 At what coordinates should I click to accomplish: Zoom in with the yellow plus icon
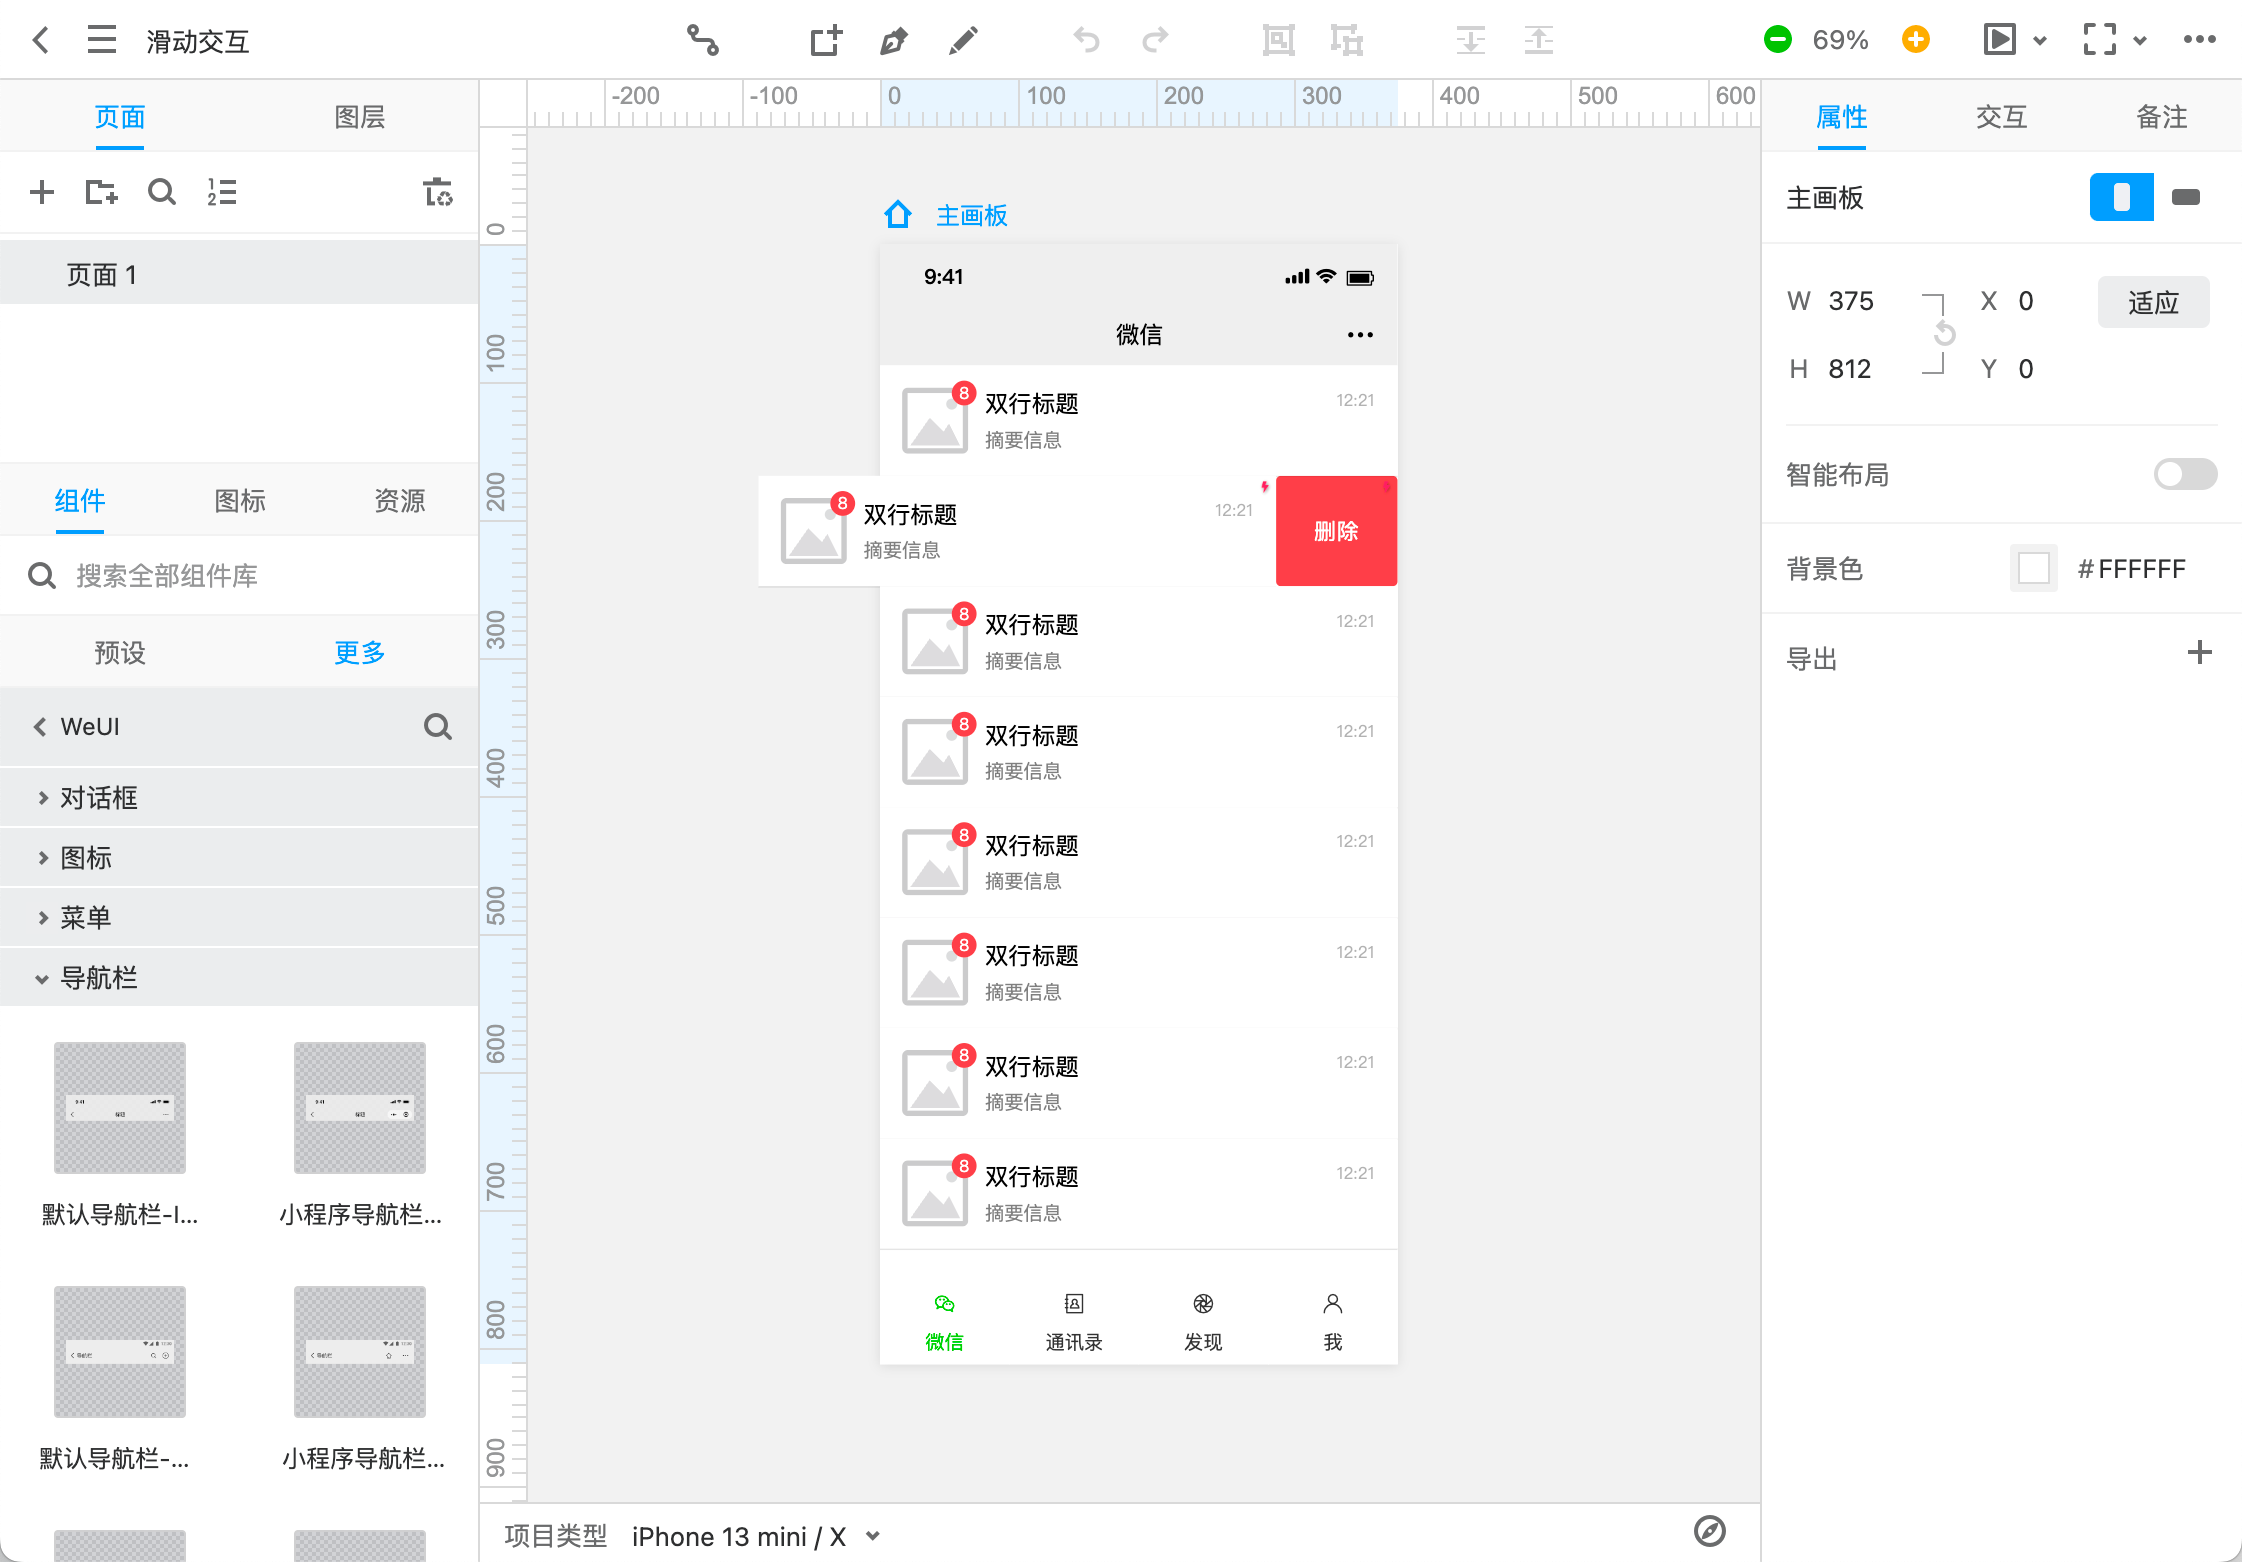[x=1915, y=39]
